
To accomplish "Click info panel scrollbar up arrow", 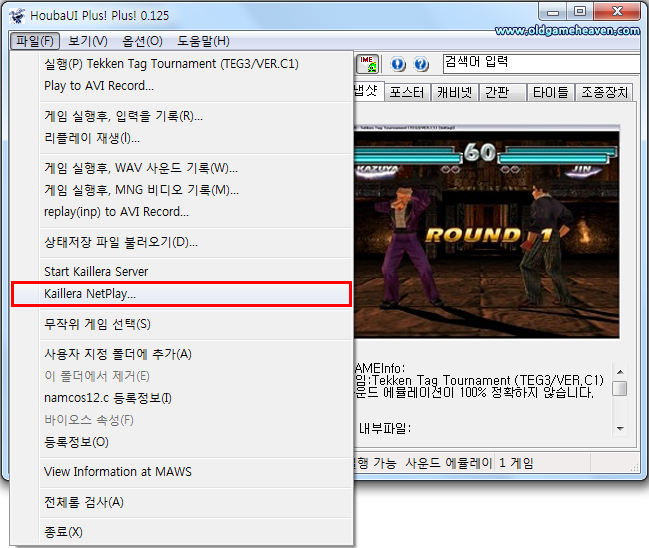I will click(x=620, y=372).
